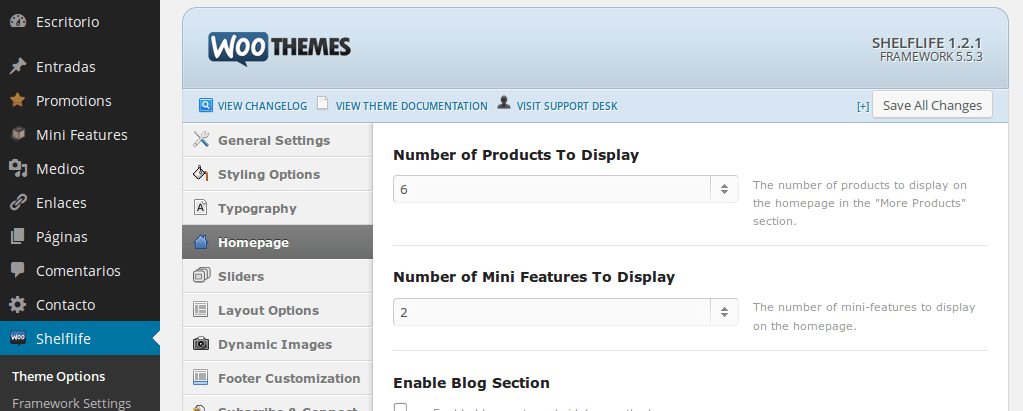This screenshot has width=1023, height=411.
Task: Open Enlaces in admin menu
Action: [x=80, y=202]
